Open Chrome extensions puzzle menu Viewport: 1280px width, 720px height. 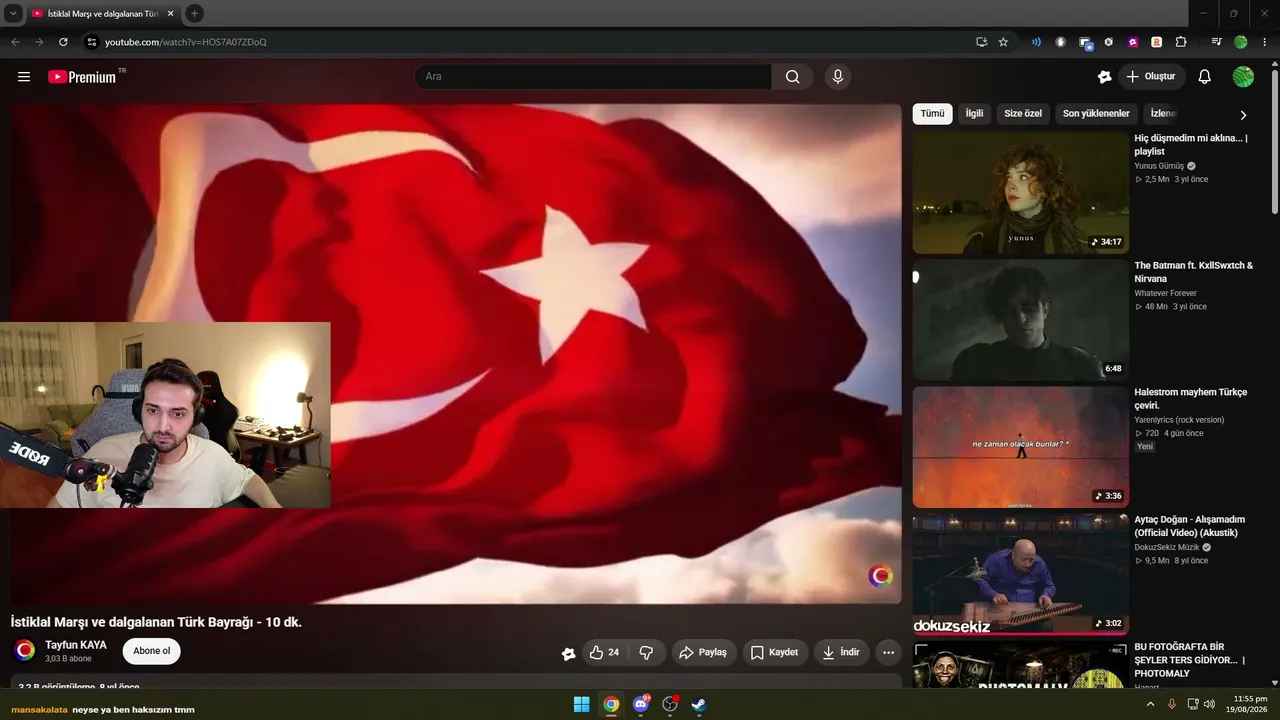(1181, 42)
